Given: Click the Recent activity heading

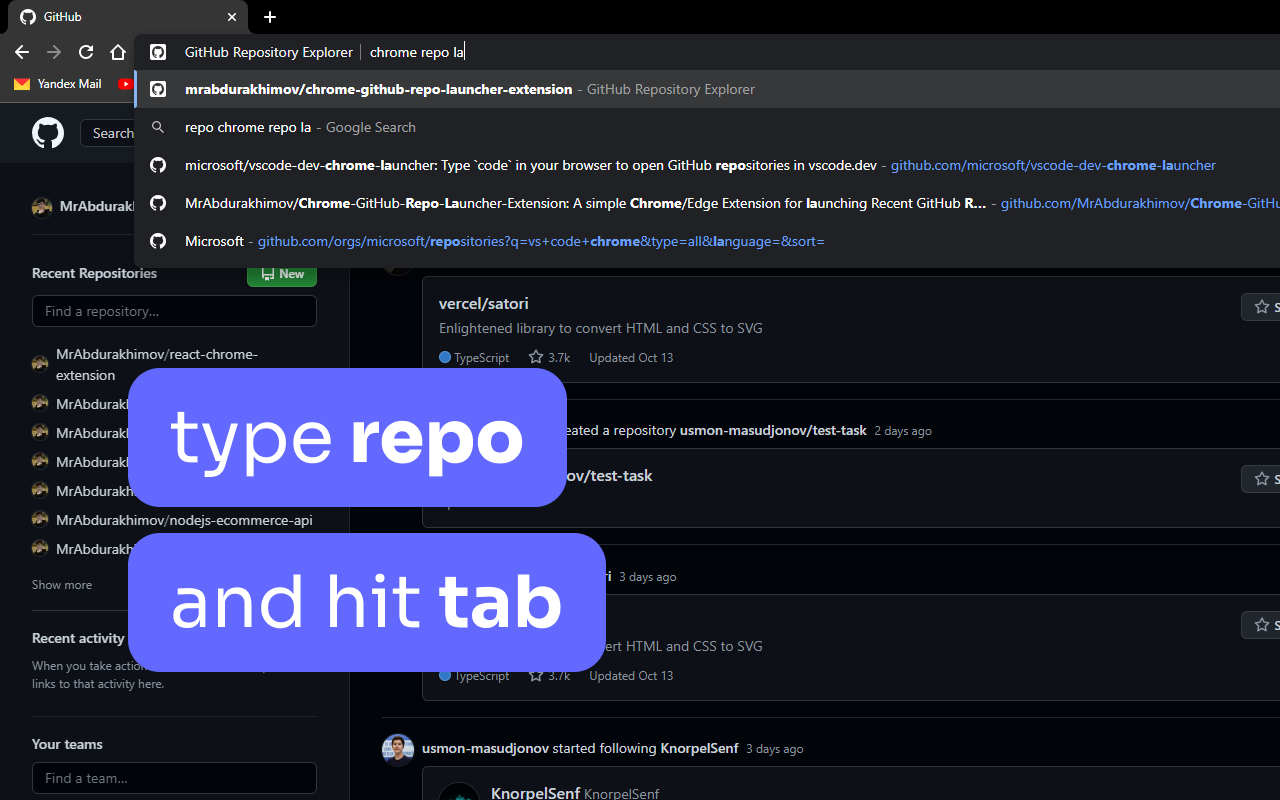Looking at the screenshot, I should (78, 638).
